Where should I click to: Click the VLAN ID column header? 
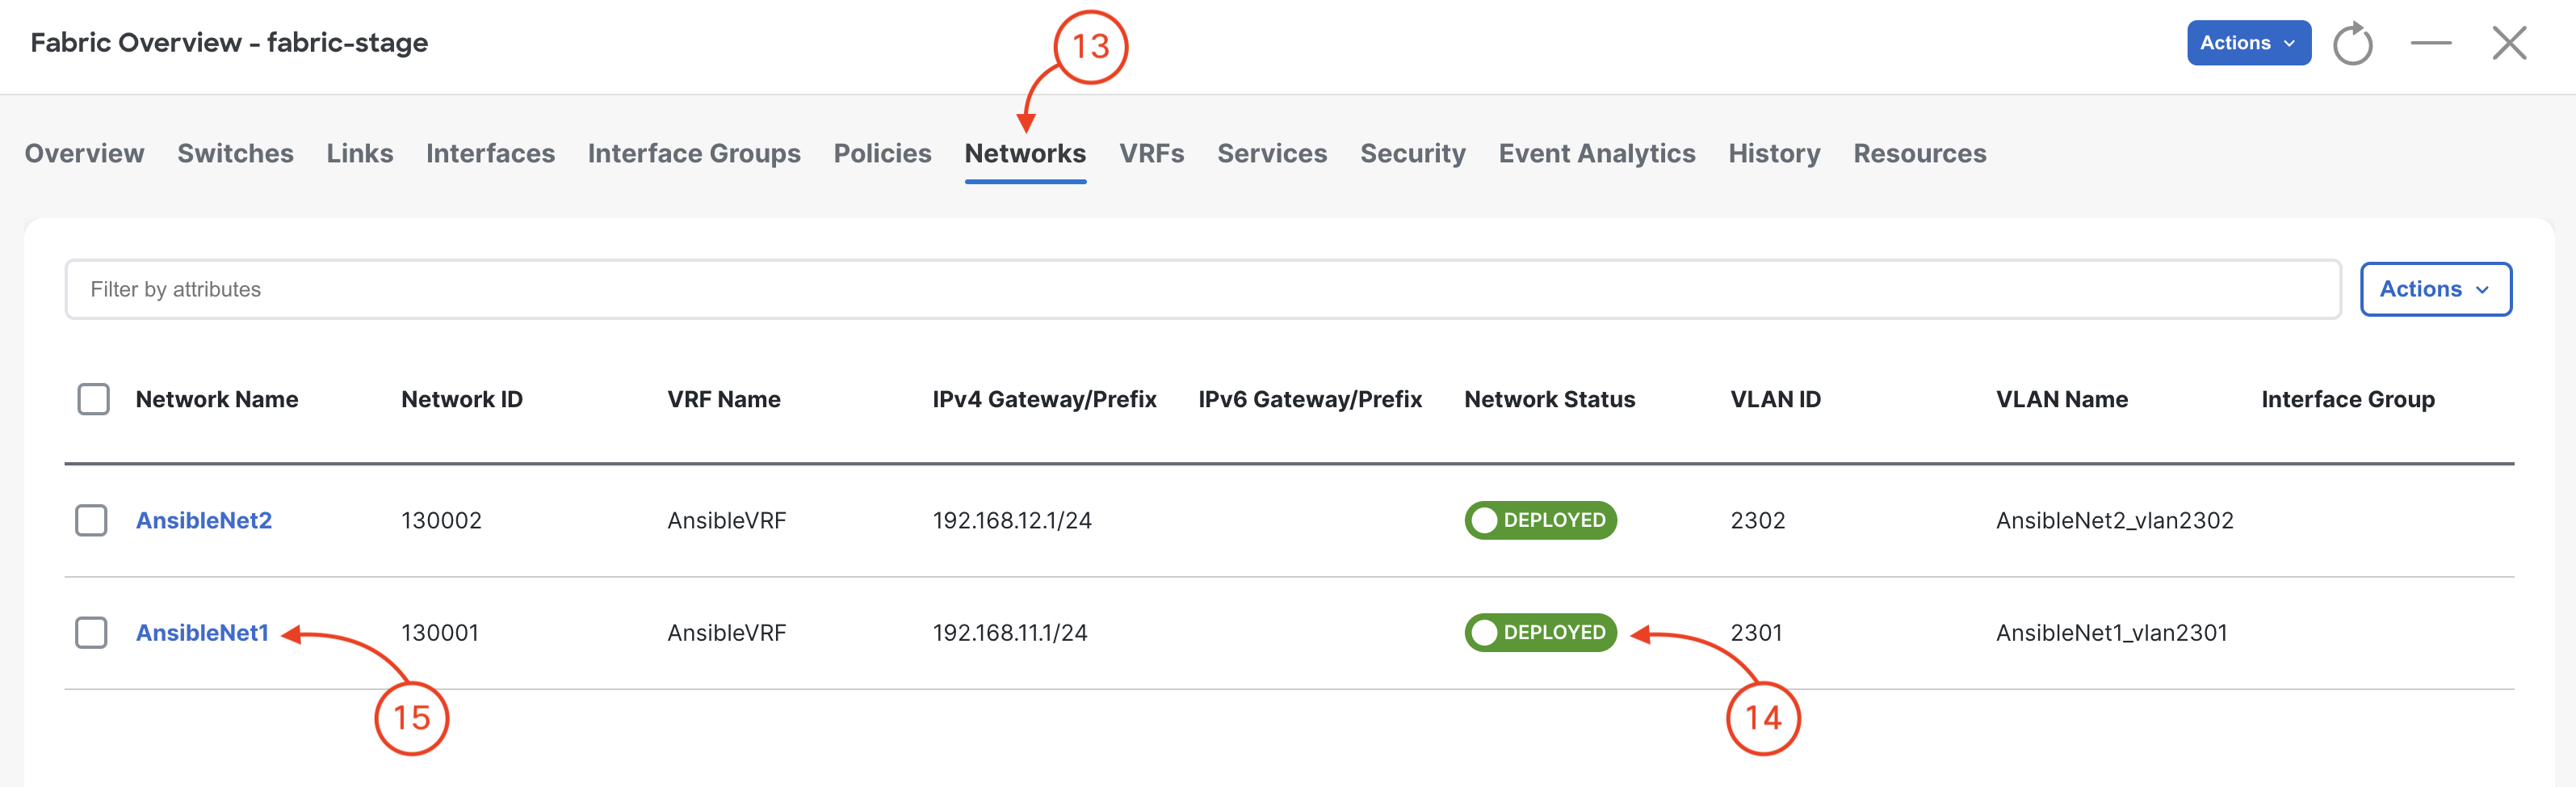[x=1775, y=399]
